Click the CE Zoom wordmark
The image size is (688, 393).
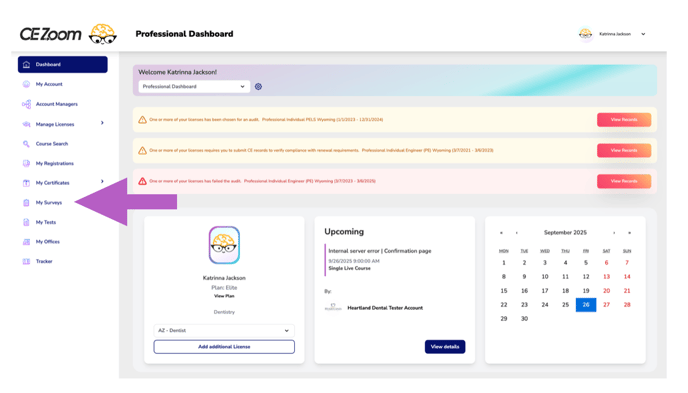pyautogui.click(x=51, y=34)
